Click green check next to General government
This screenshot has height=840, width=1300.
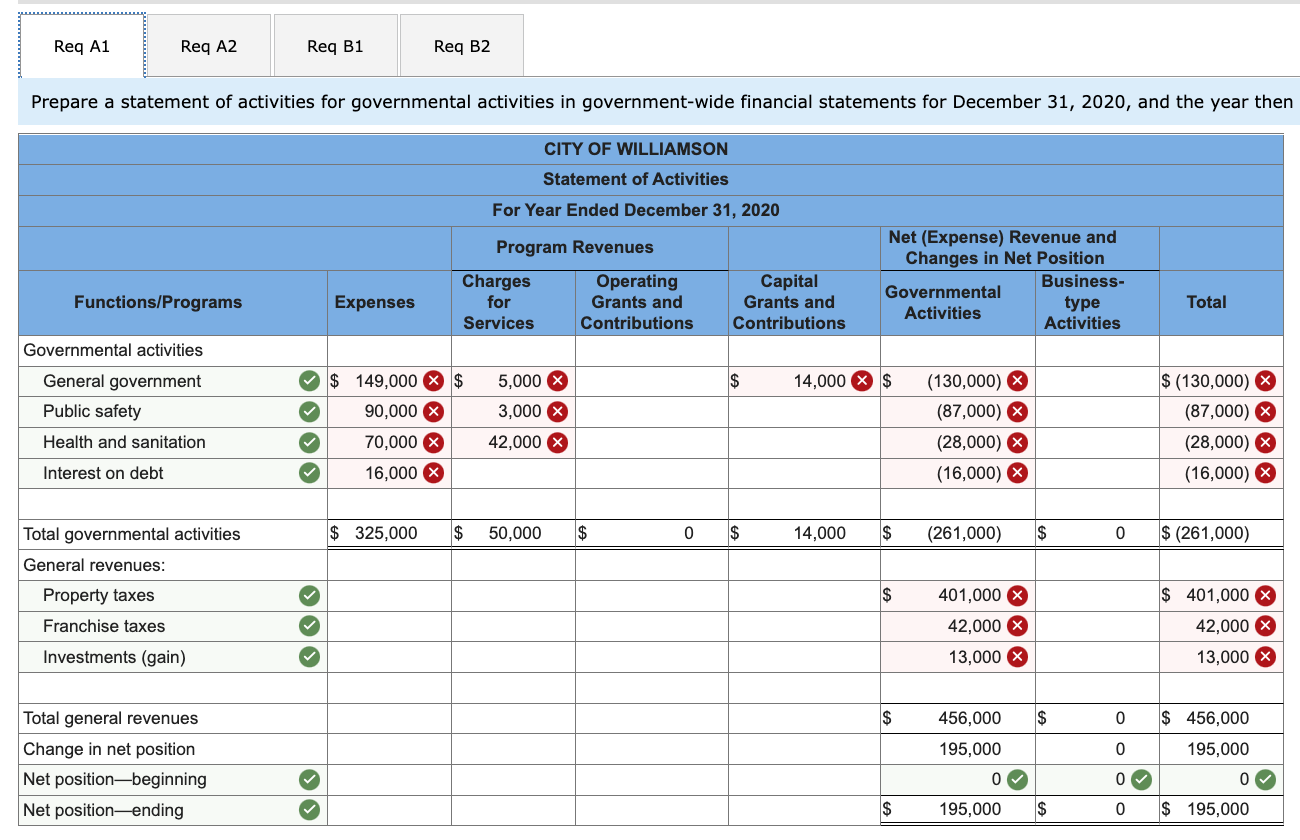point(310,381)
